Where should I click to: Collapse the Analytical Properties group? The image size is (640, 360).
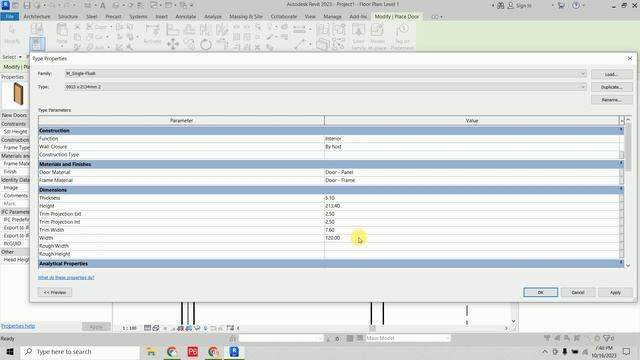point(621,263)
